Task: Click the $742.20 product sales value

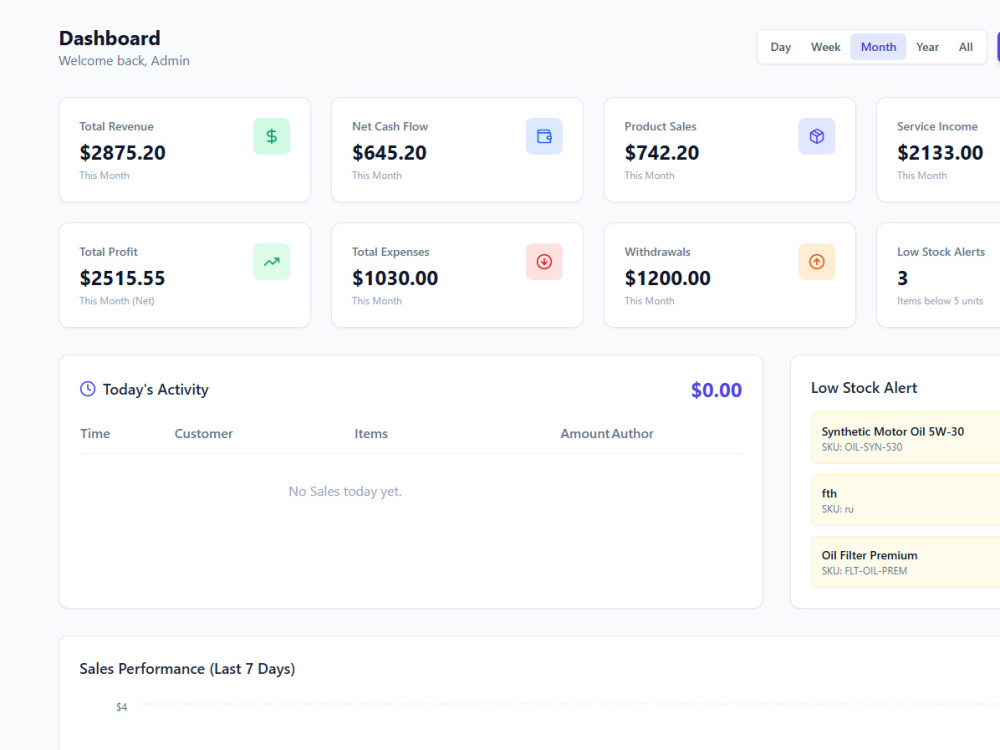Action: pos(661,153)
